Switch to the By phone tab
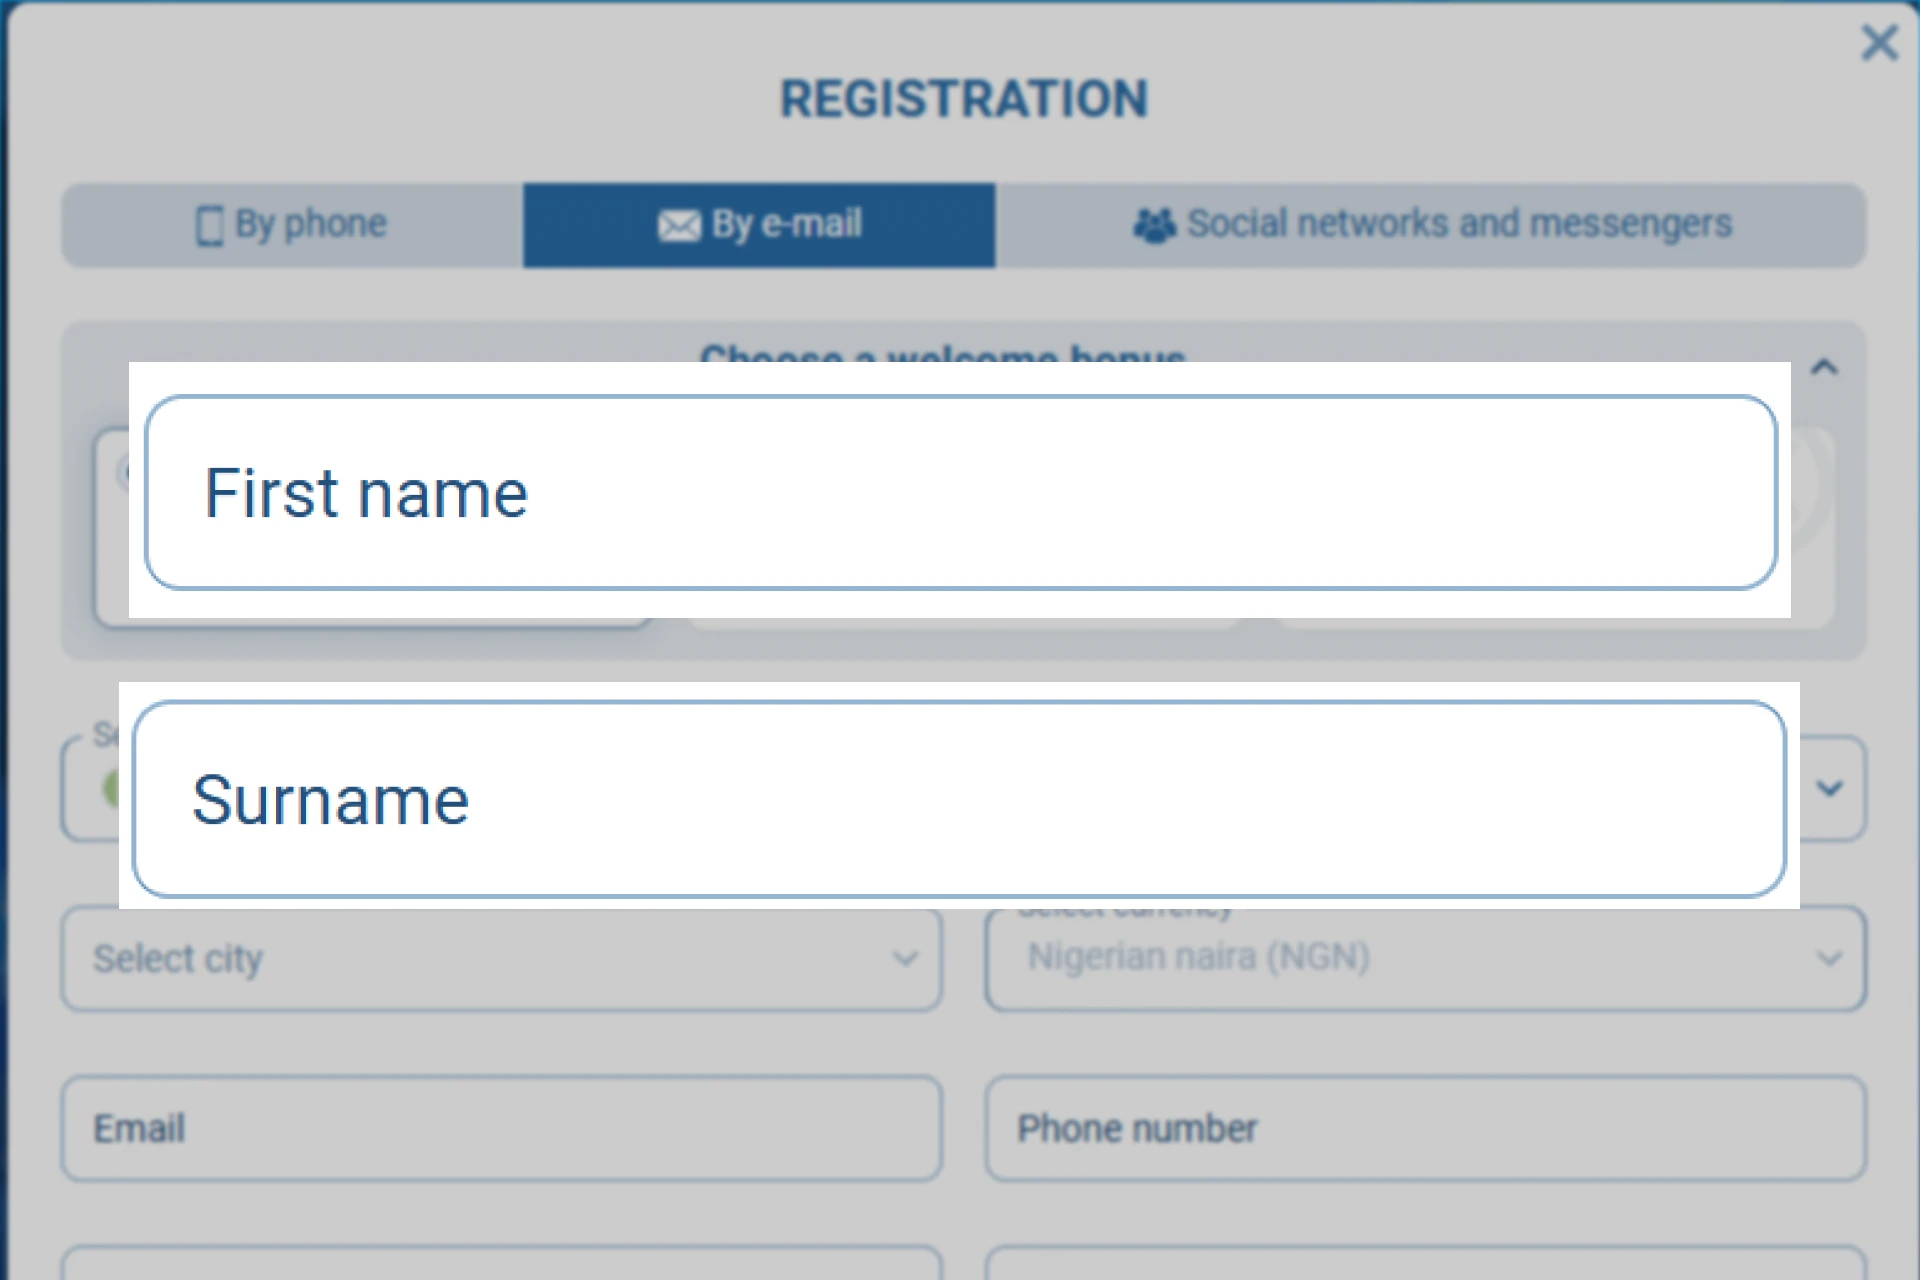 point(290,226)
